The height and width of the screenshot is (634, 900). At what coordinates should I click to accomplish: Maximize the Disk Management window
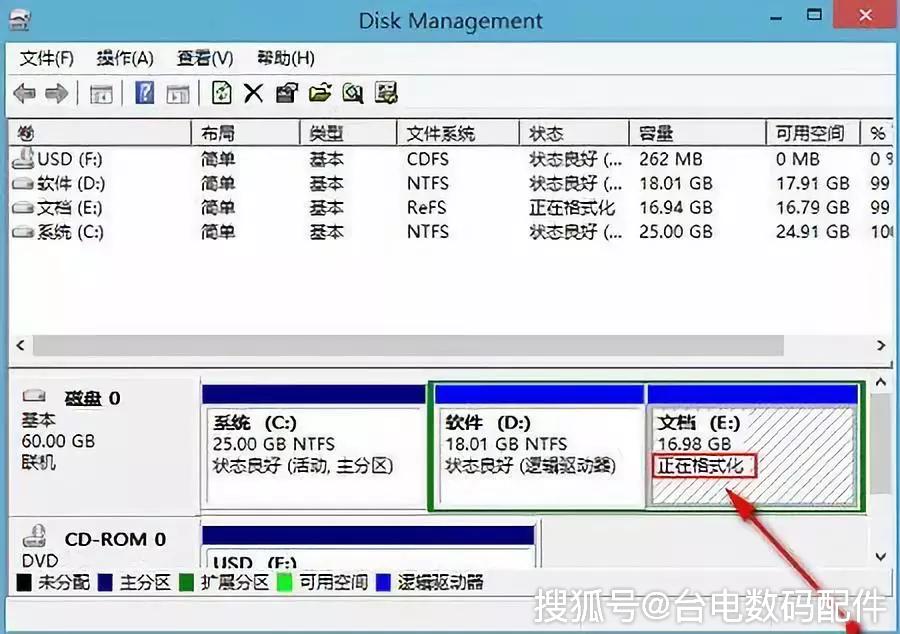[814, 15]
